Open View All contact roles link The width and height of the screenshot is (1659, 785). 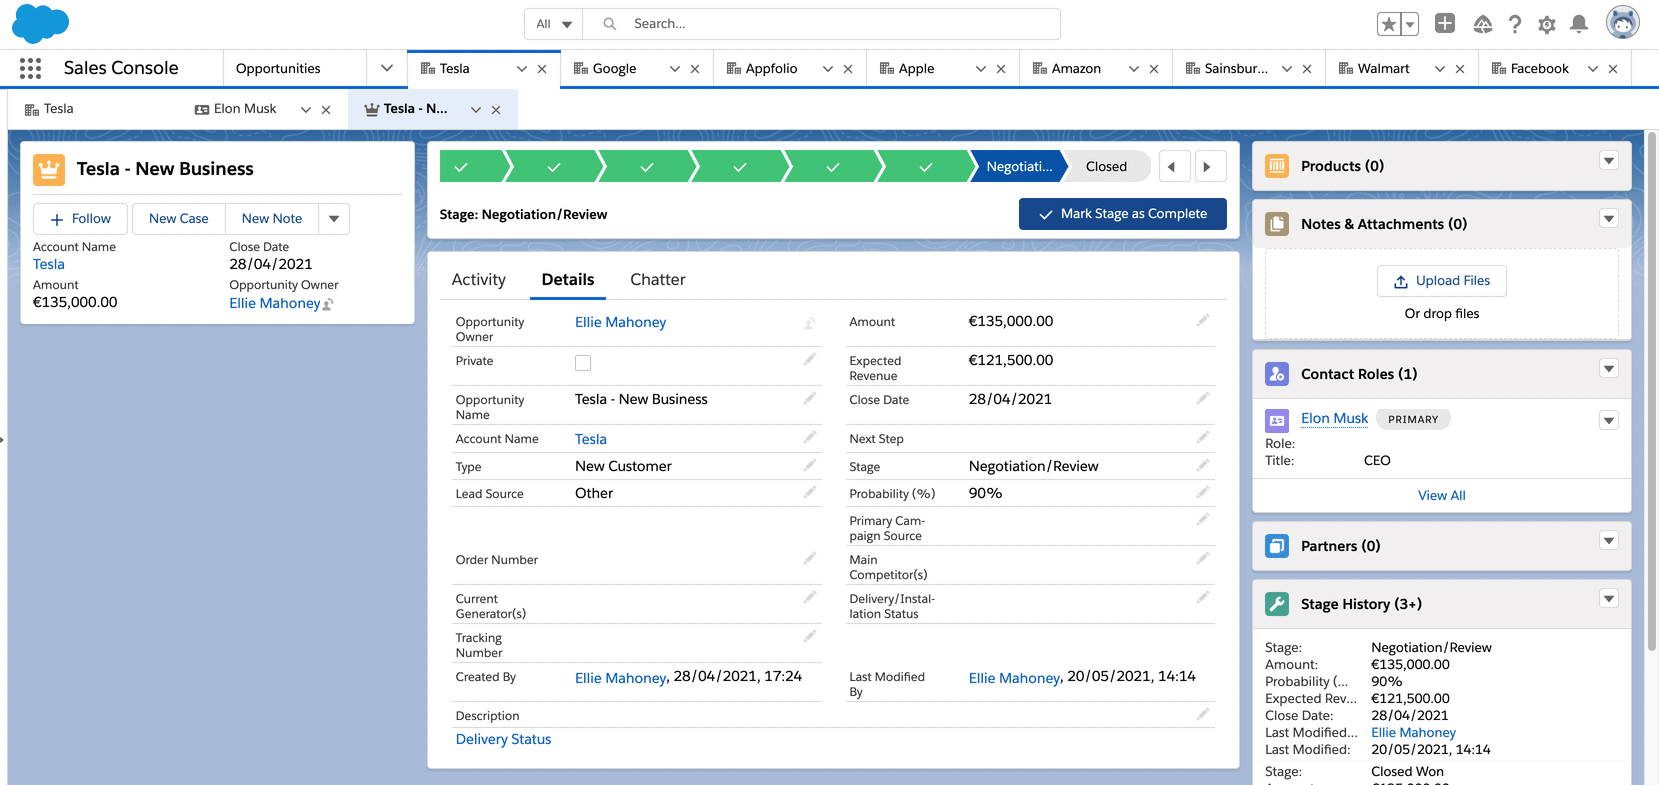coord(1442,495)
